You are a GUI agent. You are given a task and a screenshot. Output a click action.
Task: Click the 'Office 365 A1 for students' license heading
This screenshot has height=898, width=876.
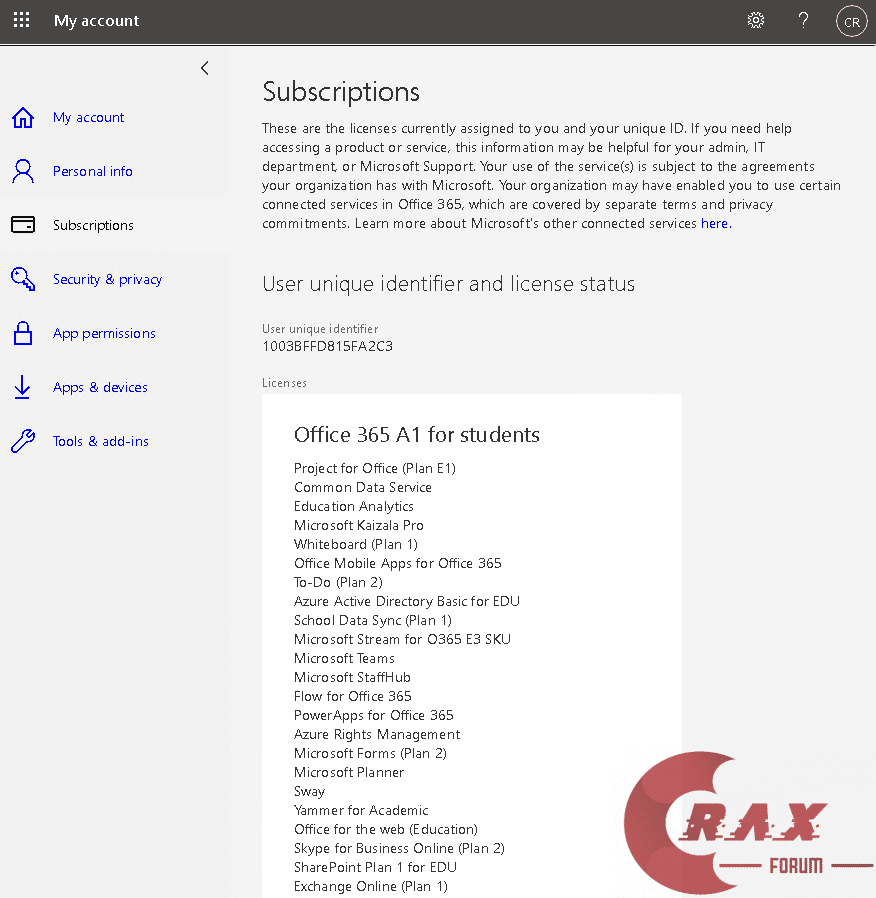pos(417,435)
